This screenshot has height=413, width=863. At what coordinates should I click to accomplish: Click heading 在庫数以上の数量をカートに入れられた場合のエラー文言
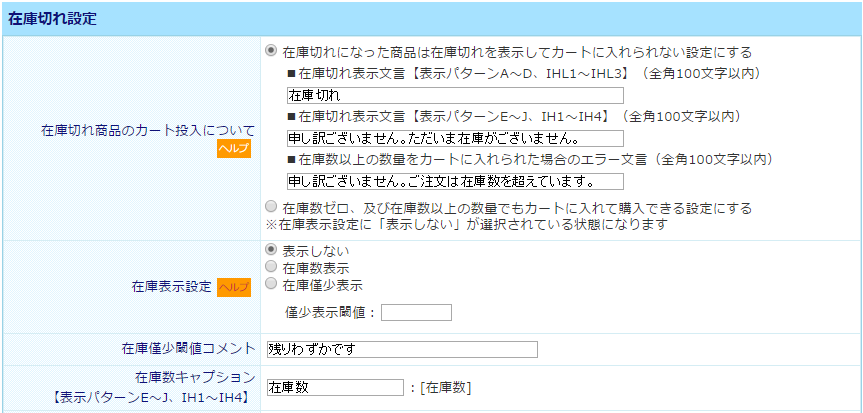coord(530,159)
